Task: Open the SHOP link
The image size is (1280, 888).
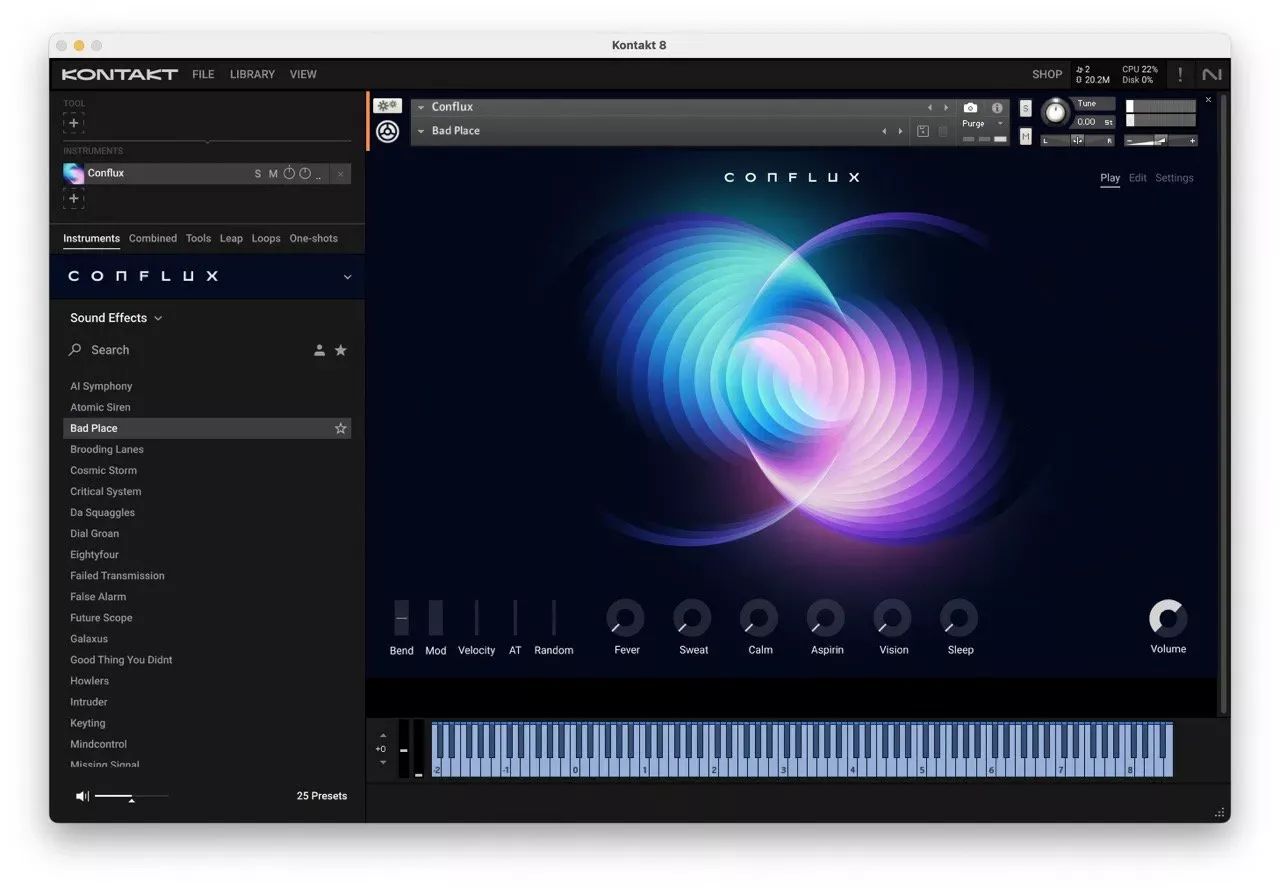Action: click(1047, 74)
